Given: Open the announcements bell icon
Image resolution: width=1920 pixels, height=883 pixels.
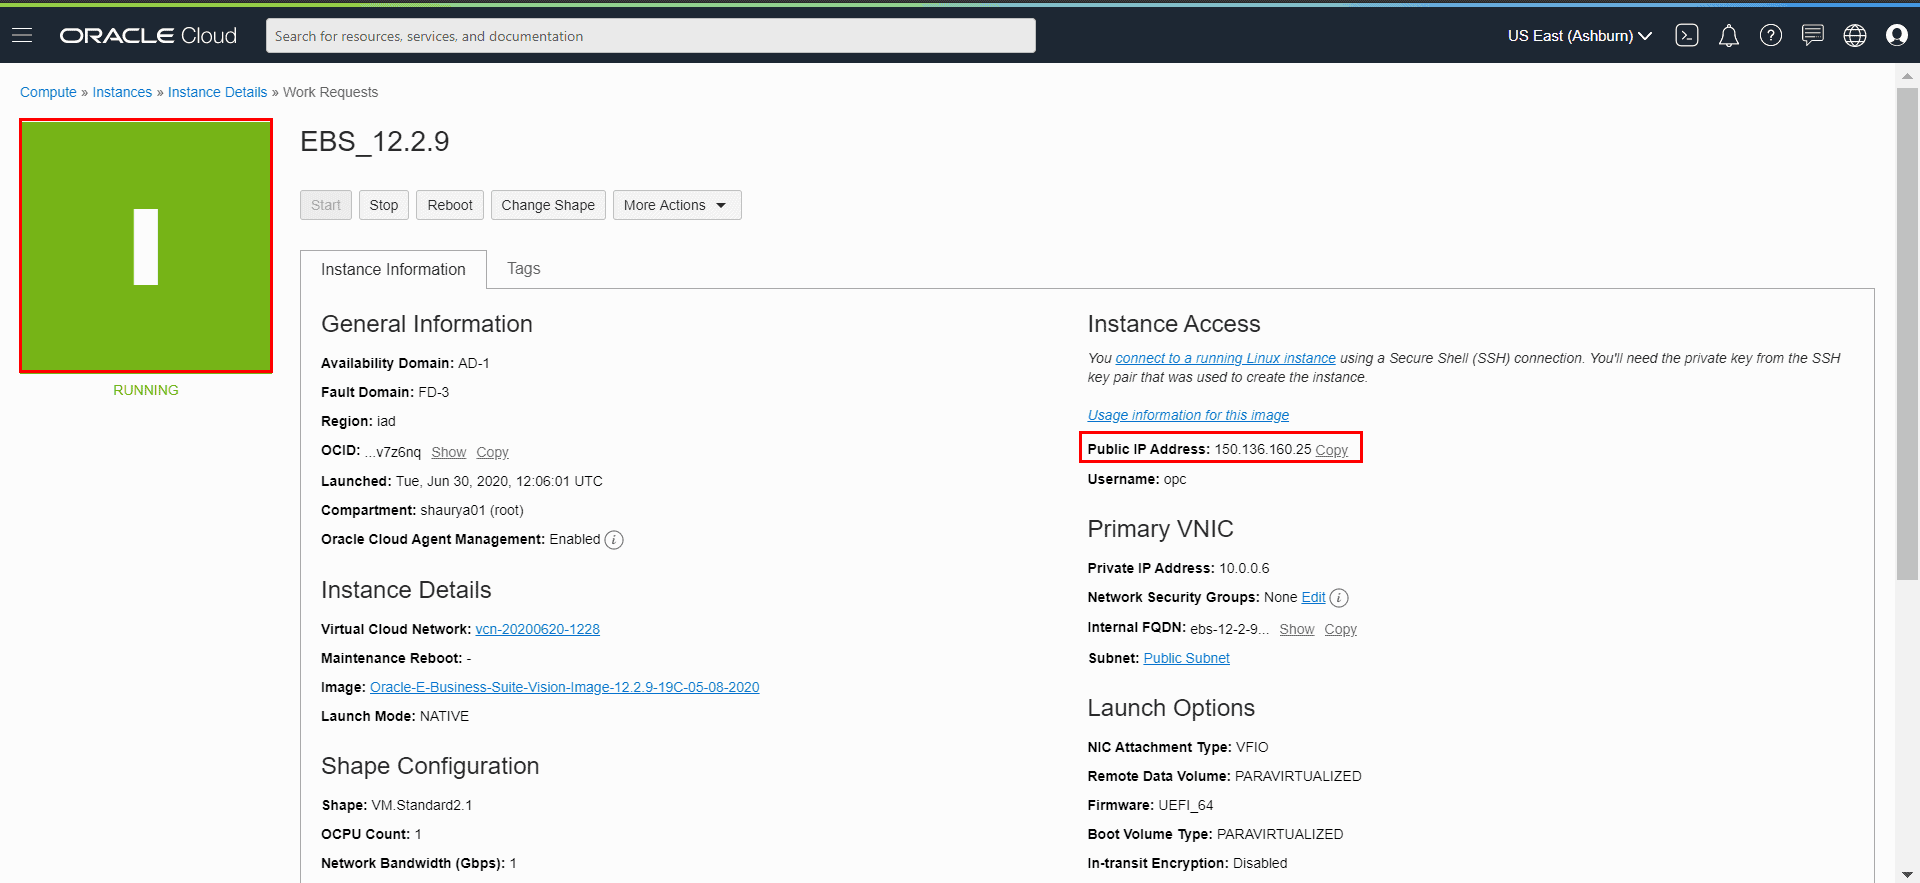Looking at the screenshot, I should coord(1729,35).
